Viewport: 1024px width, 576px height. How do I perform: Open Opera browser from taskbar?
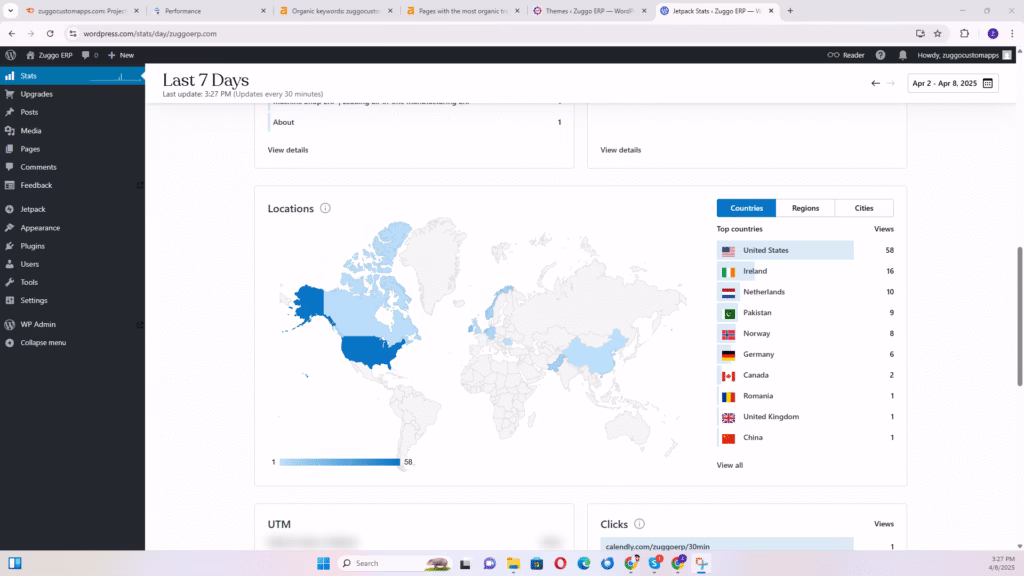pyautogui.click(x=560, y=563)
